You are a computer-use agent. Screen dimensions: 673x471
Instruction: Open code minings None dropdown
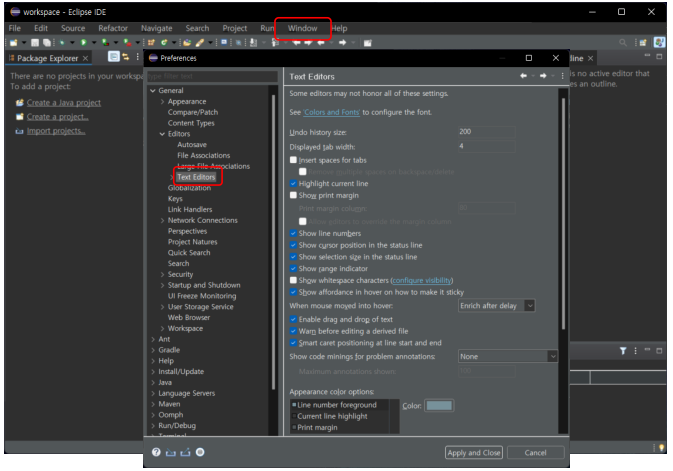point(508,356)
